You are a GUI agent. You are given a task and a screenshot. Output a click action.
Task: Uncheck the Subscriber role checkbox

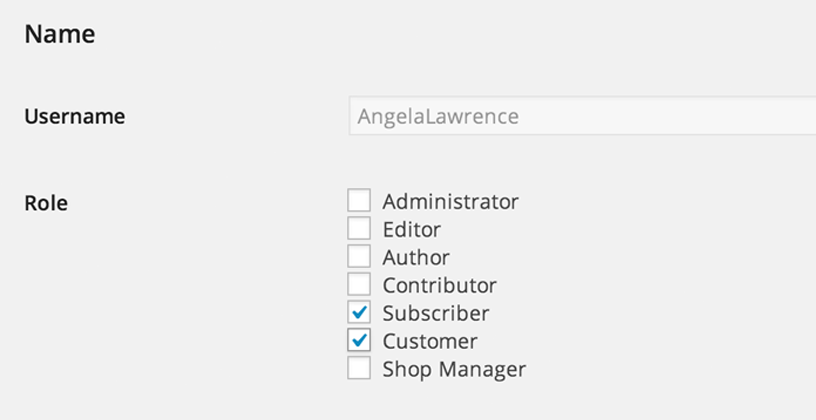point(359,312)
